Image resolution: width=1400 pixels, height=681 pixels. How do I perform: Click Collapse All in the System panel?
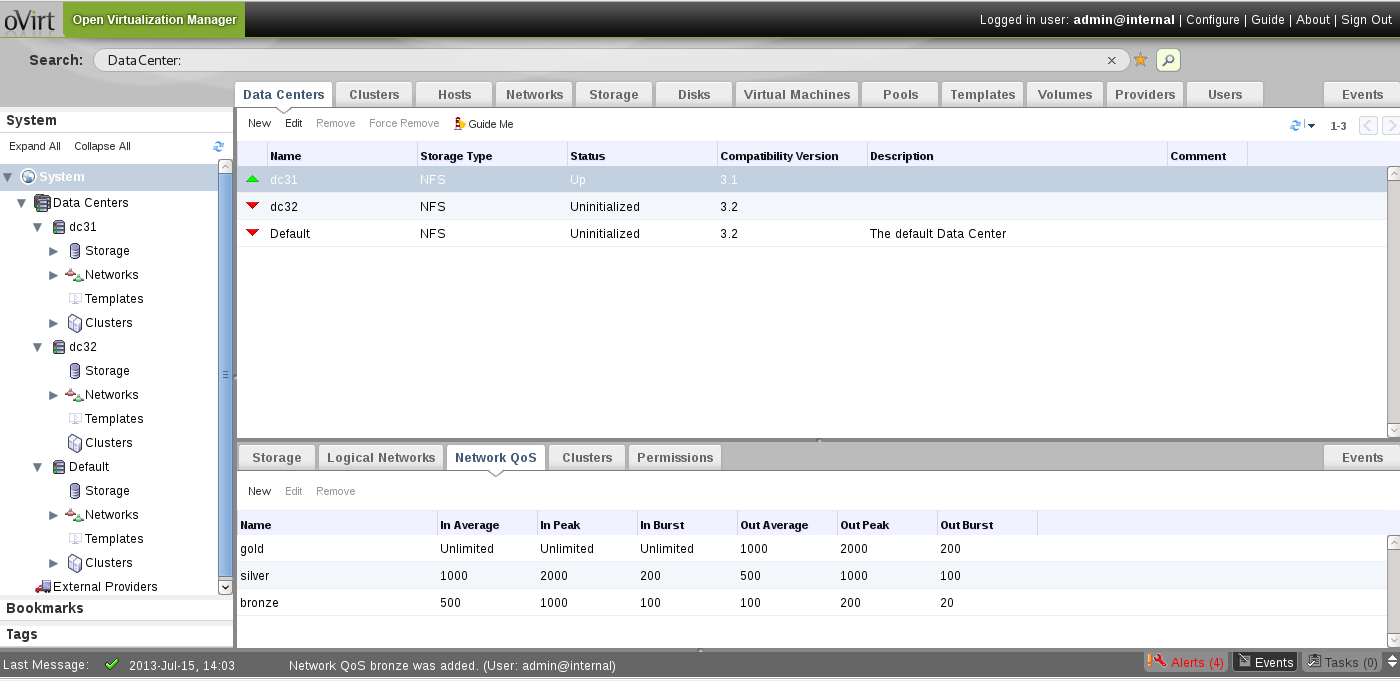click(102, 146)
